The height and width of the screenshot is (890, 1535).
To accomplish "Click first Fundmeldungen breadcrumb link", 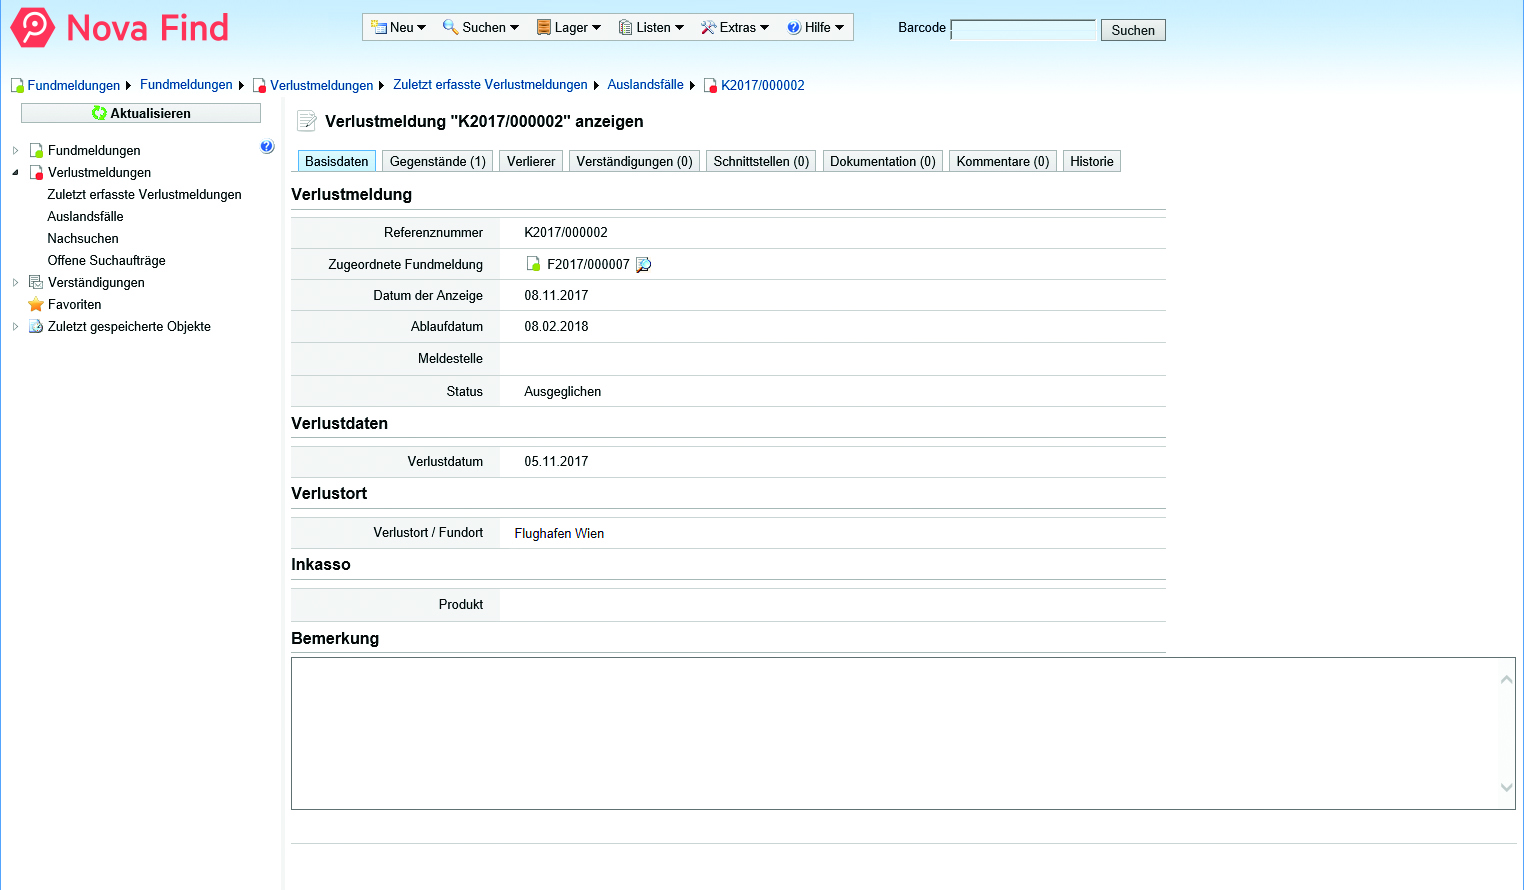I will (x=73, y=85).
